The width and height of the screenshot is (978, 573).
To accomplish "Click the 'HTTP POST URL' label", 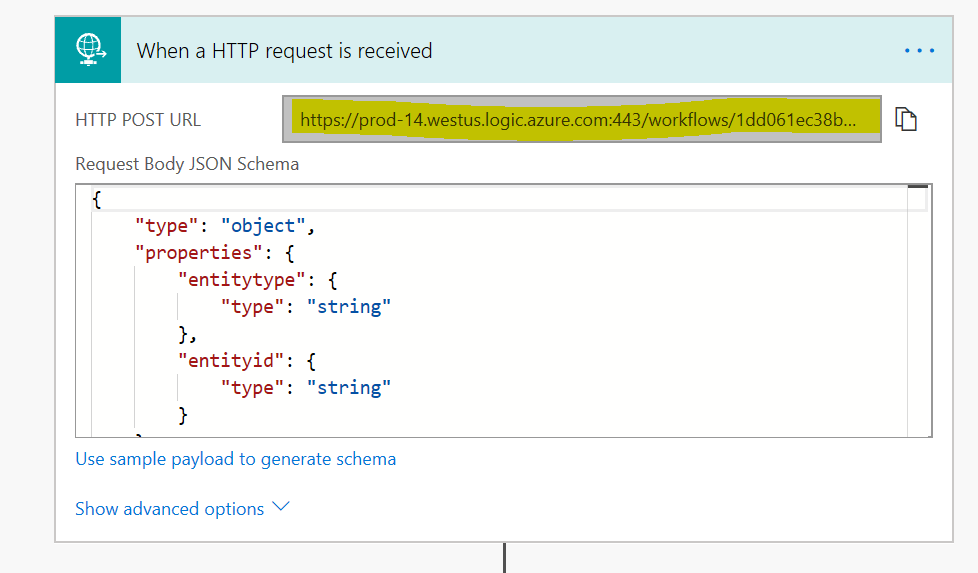I will tap(138, 120).
